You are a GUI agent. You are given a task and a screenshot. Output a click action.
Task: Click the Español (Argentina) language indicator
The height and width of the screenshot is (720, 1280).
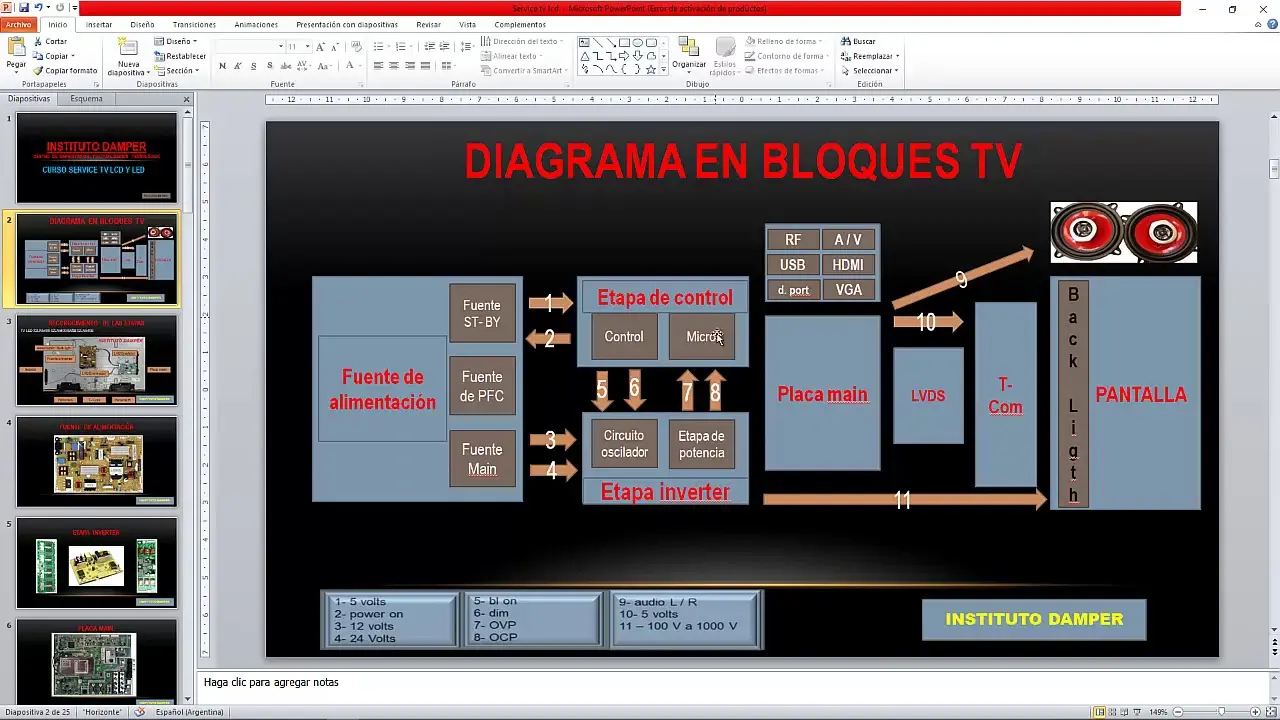click(190, 712)
